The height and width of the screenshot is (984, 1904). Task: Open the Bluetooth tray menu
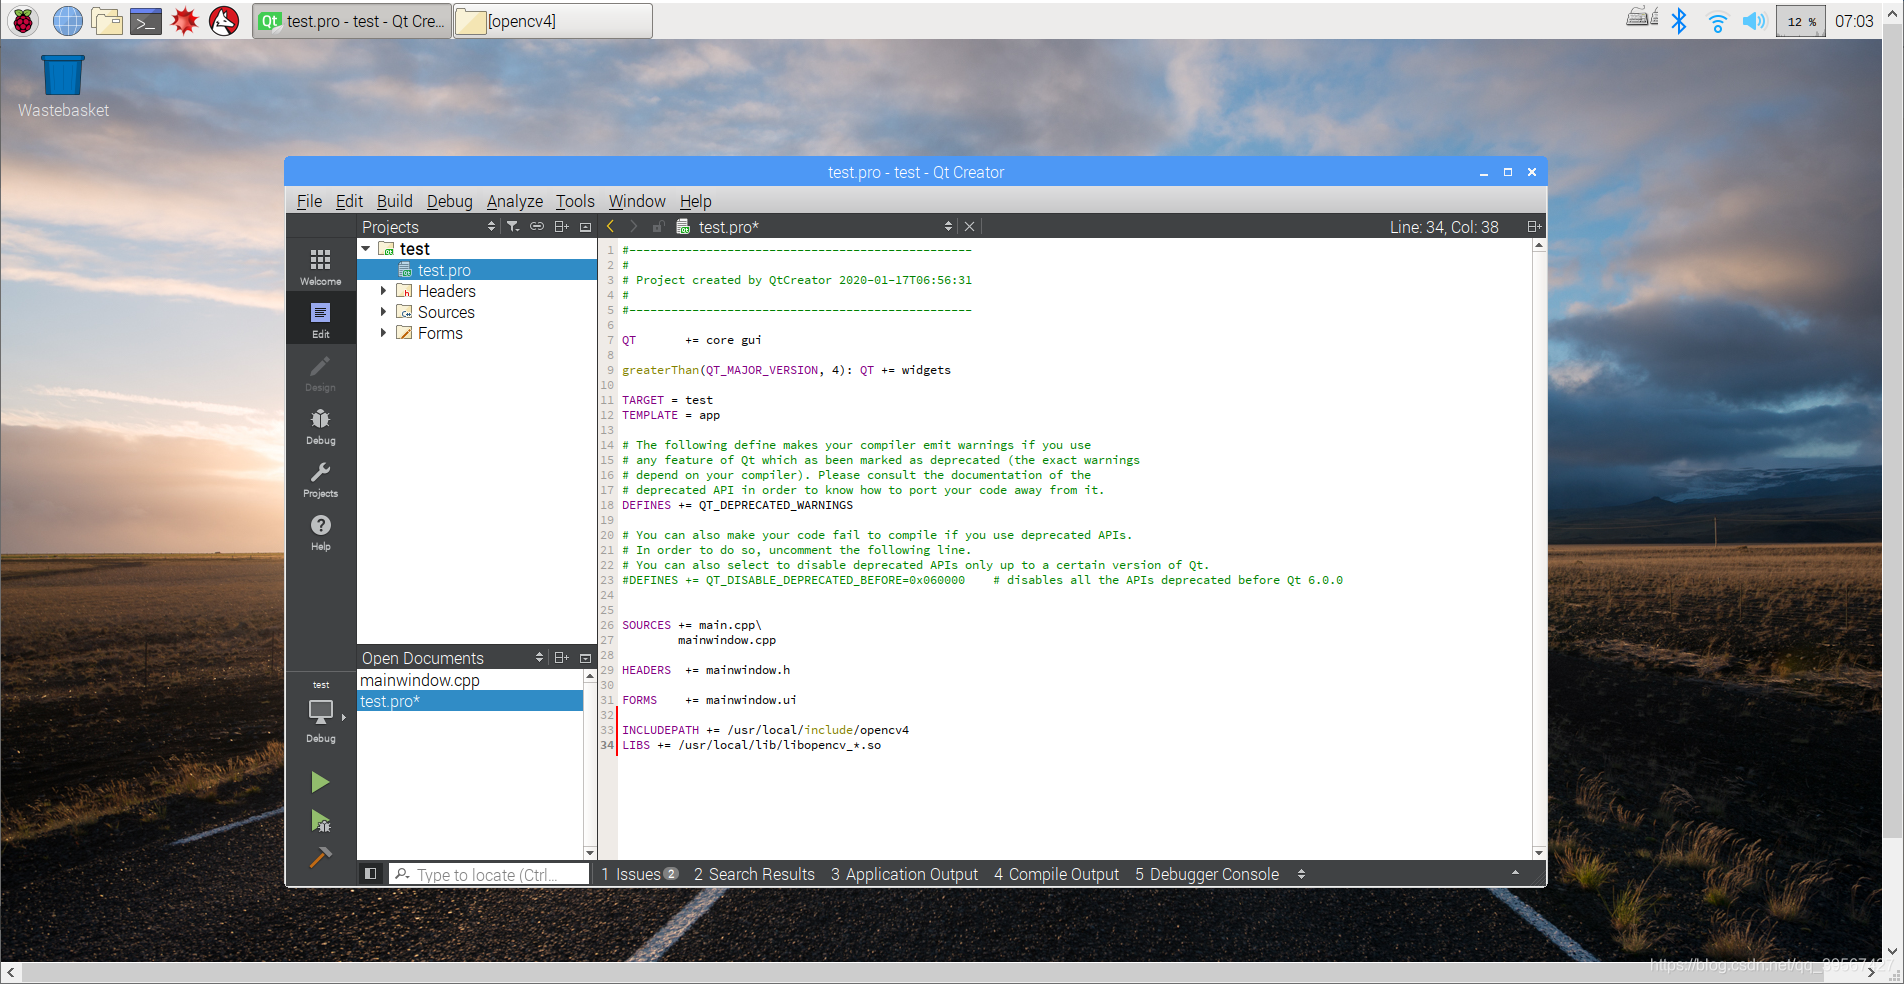pyautogui.click(x=1679, y=21)
